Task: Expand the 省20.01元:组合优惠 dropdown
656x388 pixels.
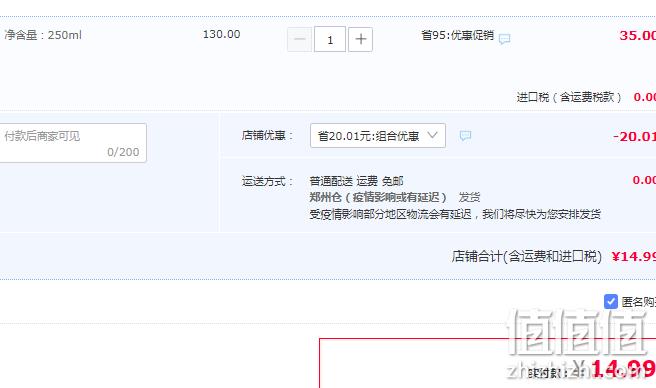Action: point(378,136)
